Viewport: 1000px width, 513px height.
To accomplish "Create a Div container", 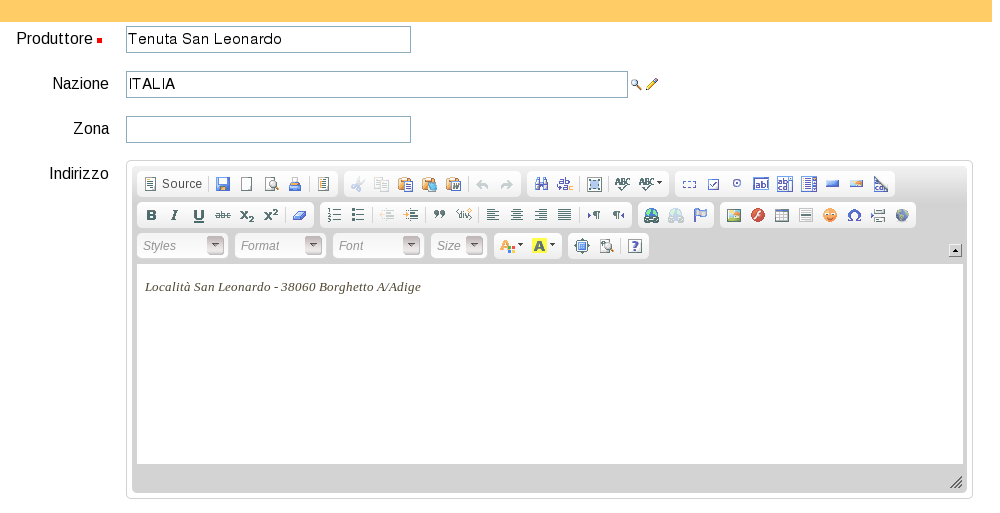I will [x=464, y=215].
